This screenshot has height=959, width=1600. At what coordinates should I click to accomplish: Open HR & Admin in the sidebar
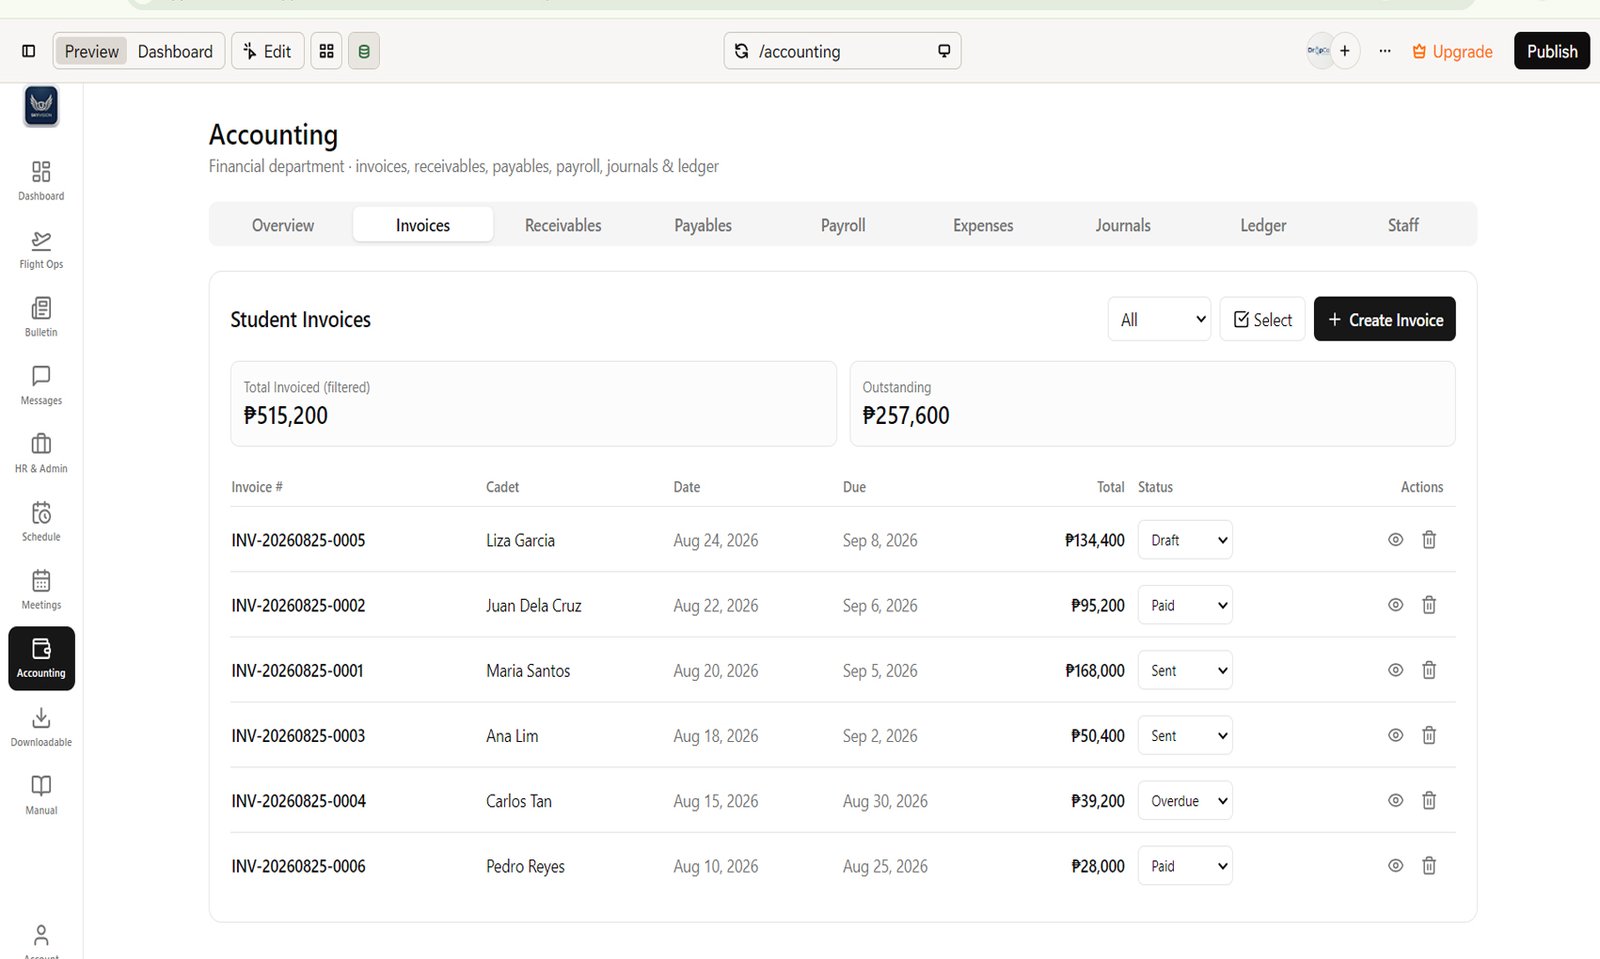41,453
